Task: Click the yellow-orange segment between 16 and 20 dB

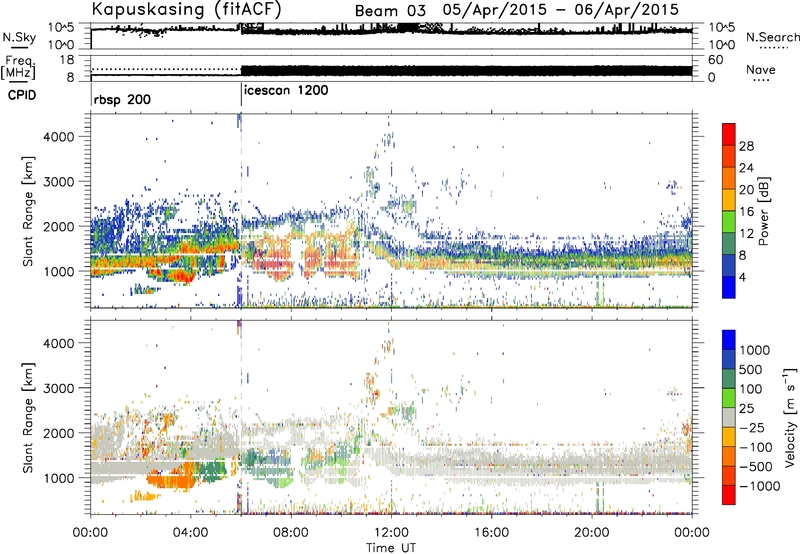Action: click(x=729, y=200)
